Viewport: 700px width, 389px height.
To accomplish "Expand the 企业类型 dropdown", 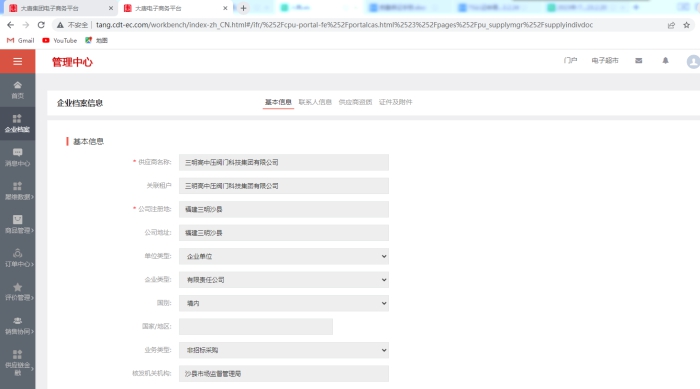I will 284,280.
